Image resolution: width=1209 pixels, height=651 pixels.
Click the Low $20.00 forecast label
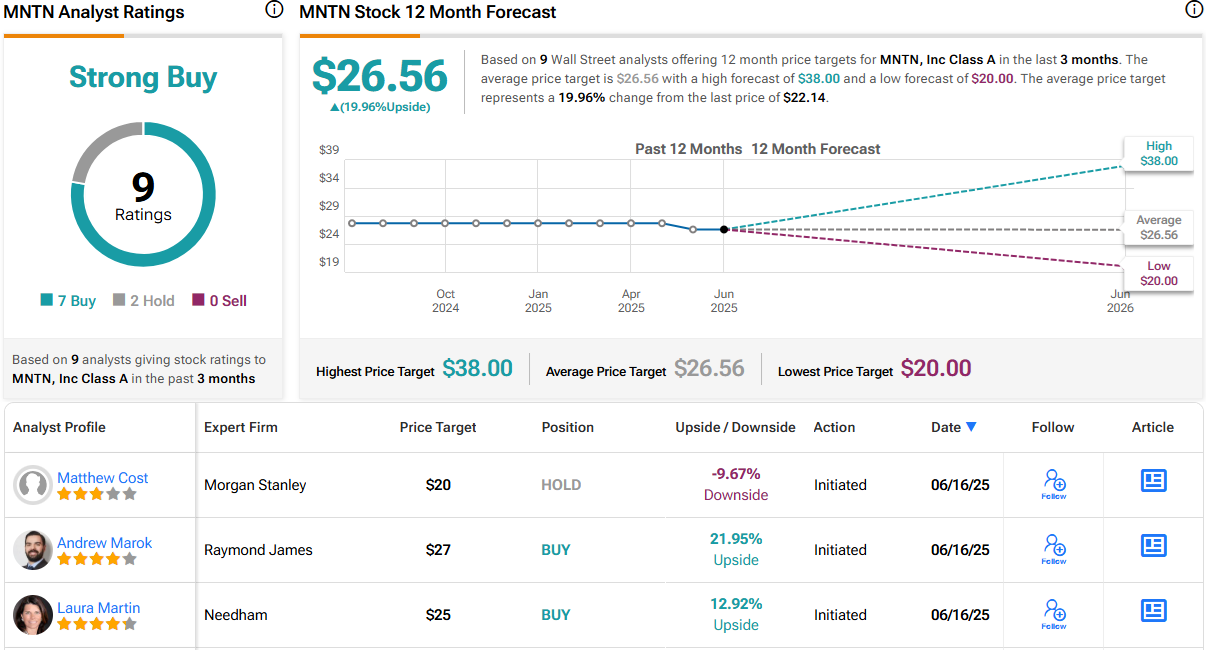pos(1159,273)
